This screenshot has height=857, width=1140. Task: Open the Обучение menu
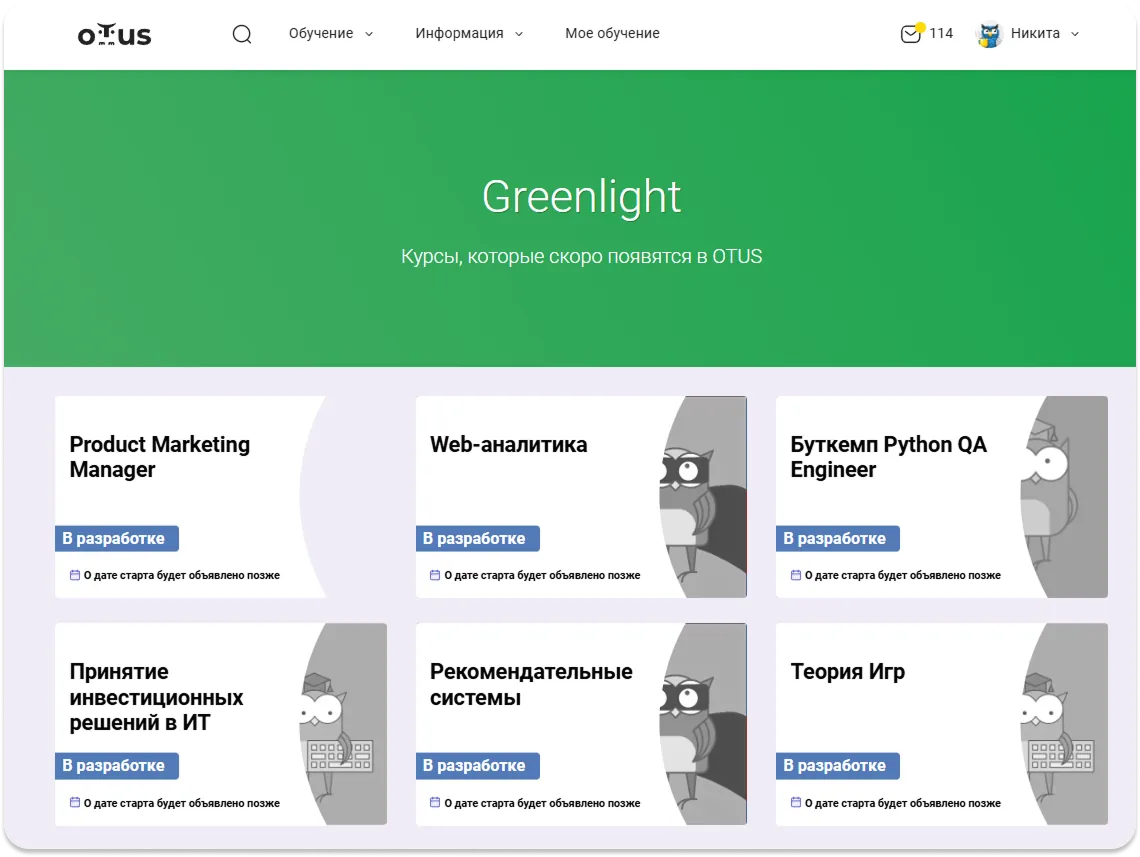click(x=321, y=33)
